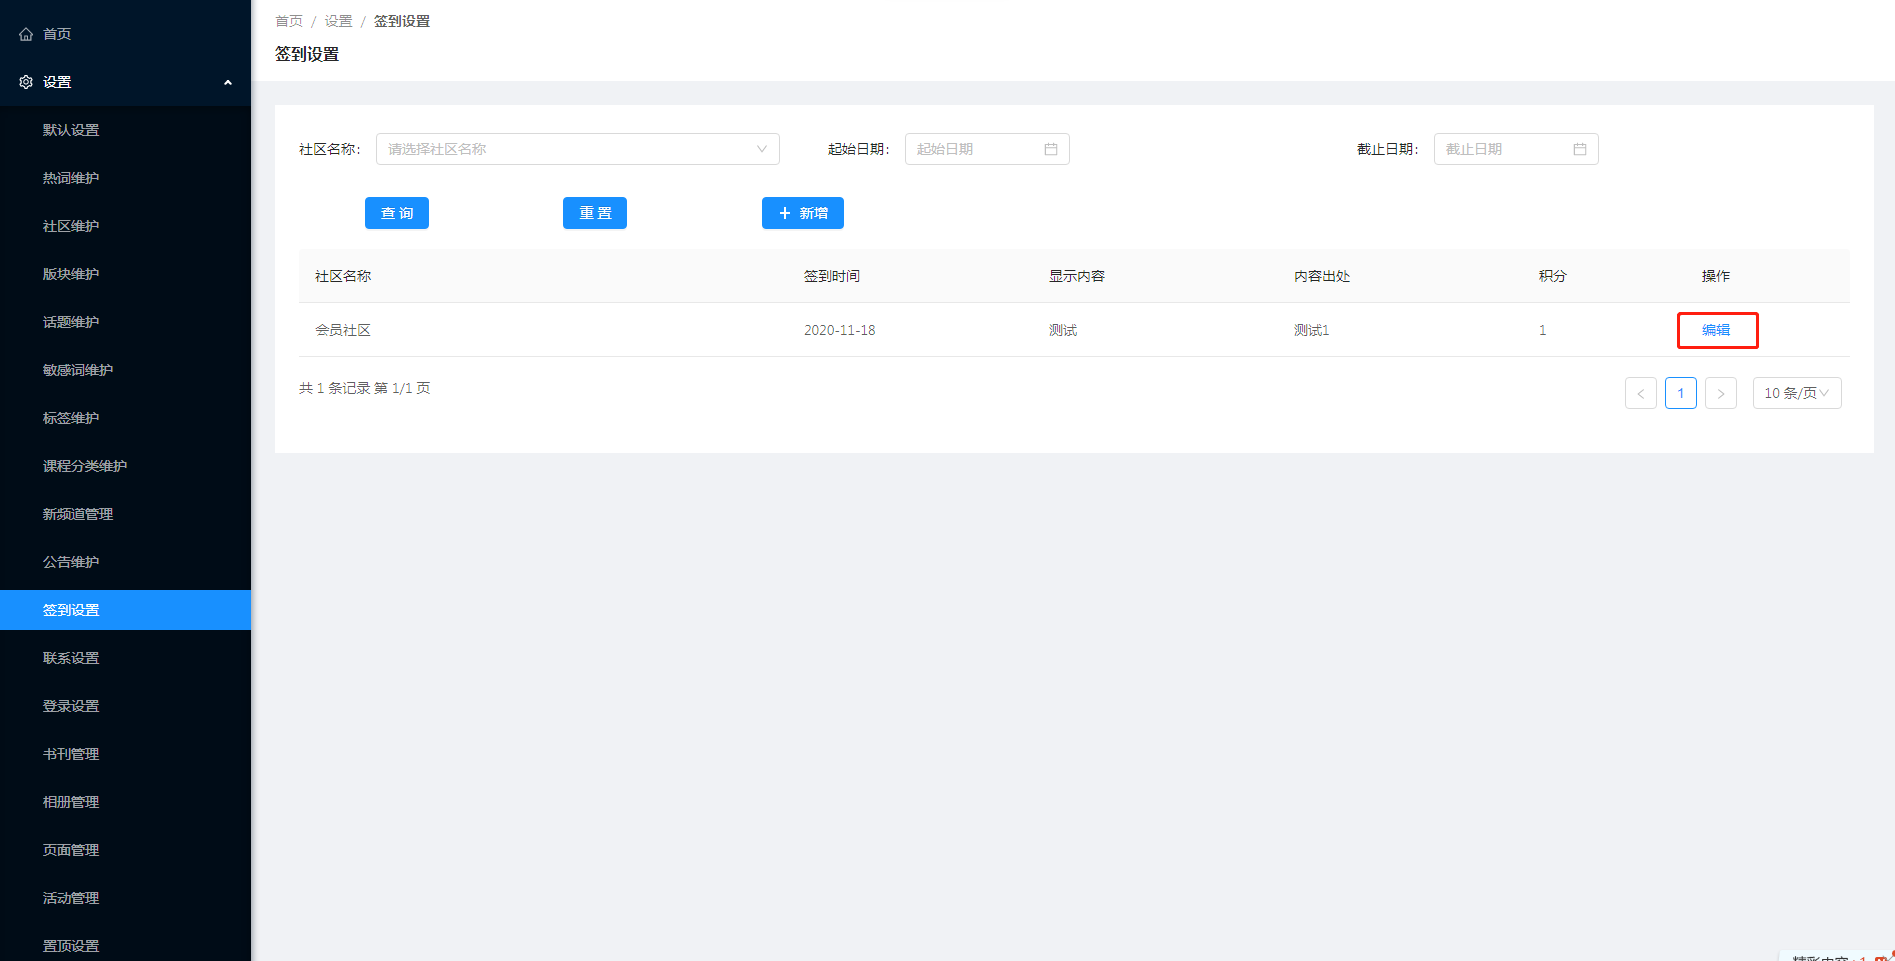Click 2020-11-18 sign-in date cell
Image resolution: width=1895 pixels, height=961 pixels.
coord(839,330)
